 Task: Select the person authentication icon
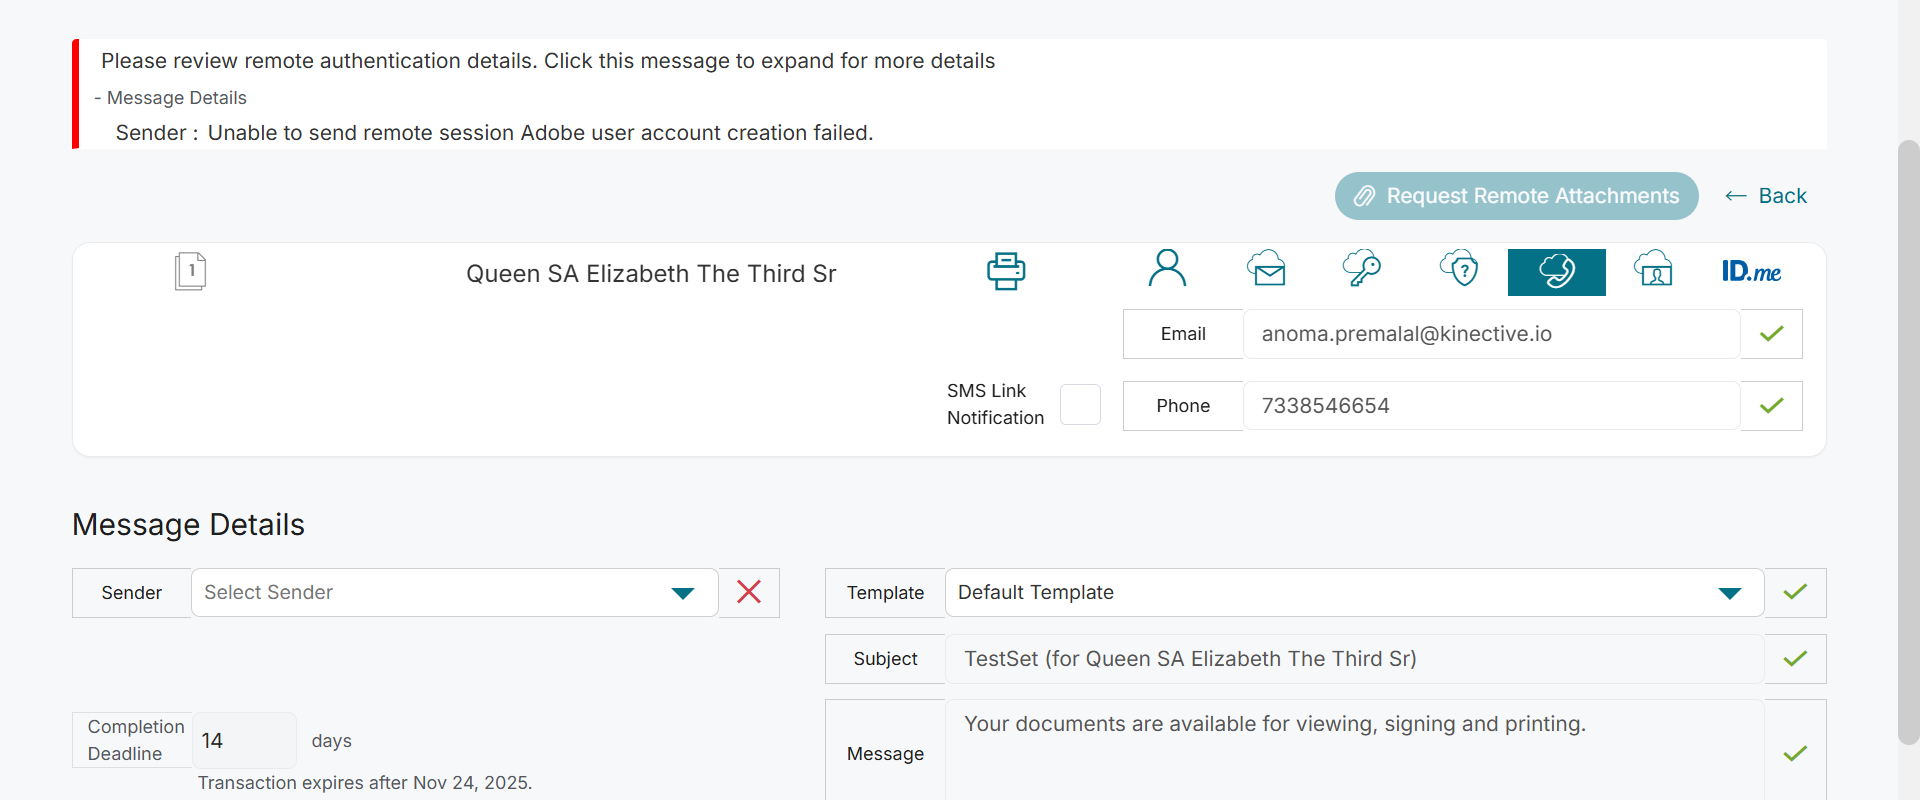click(x=1167, y=269)
